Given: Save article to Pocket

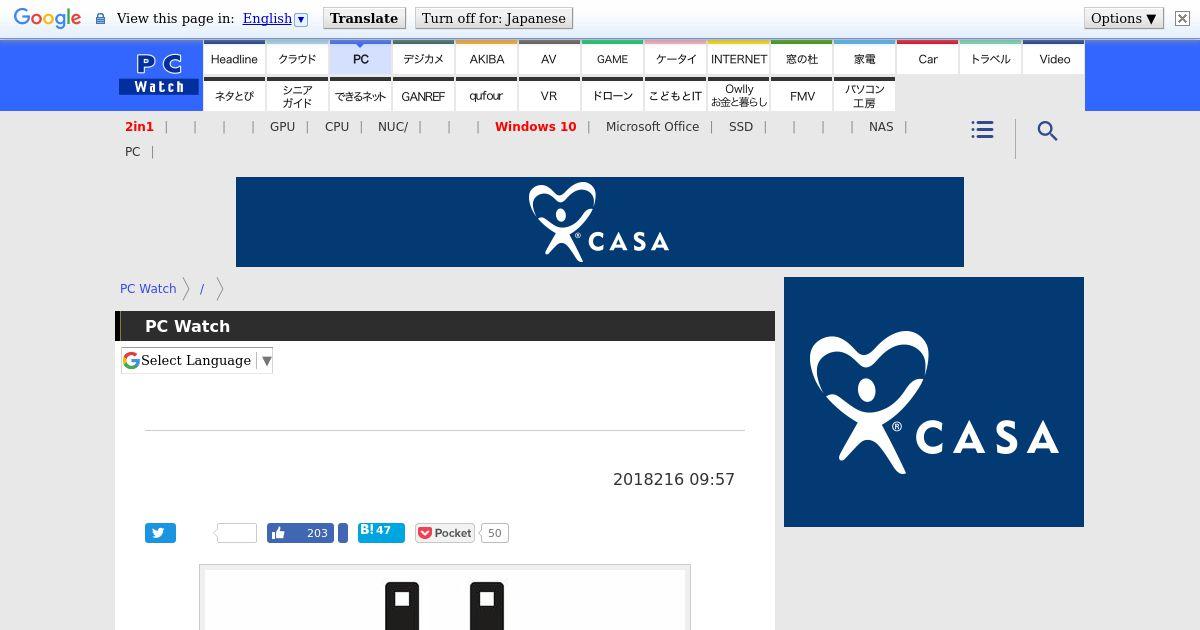Looking at the screenshot, I should click(445, 533).
